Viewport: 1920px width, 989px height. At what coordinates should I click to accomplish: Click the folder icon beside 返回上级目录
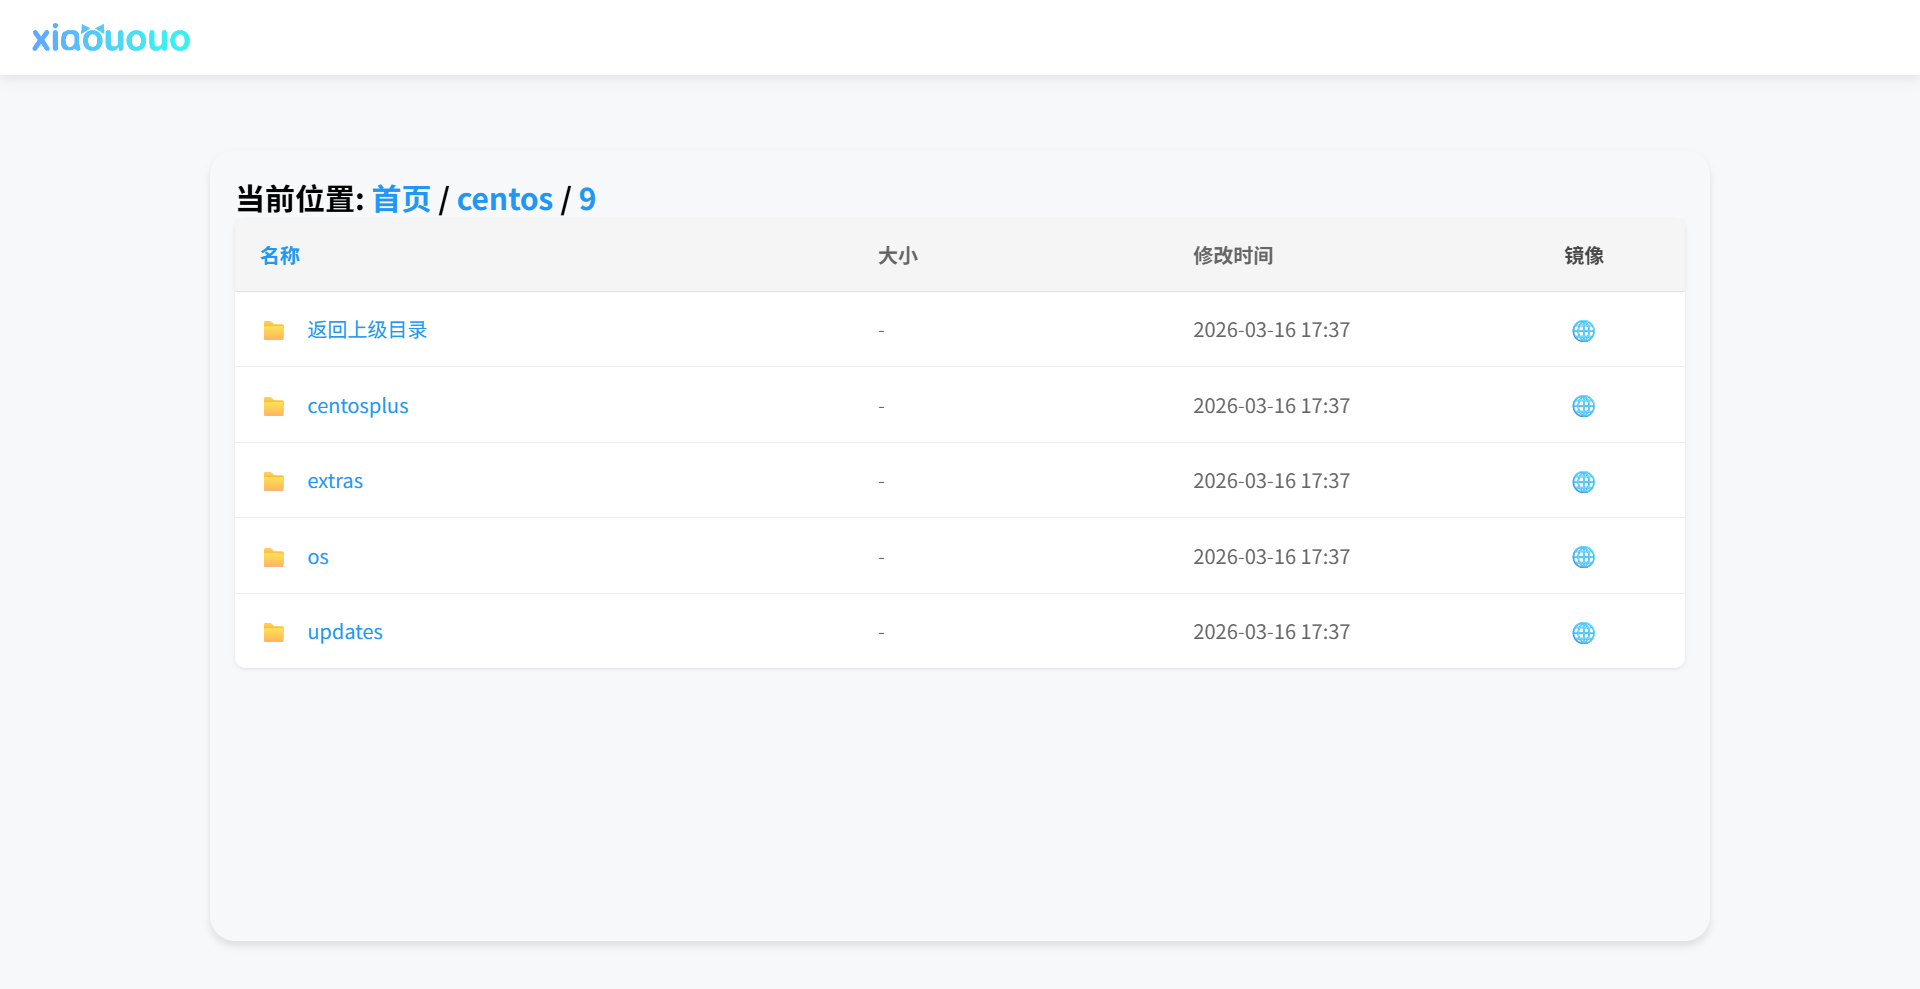point(274,331)
